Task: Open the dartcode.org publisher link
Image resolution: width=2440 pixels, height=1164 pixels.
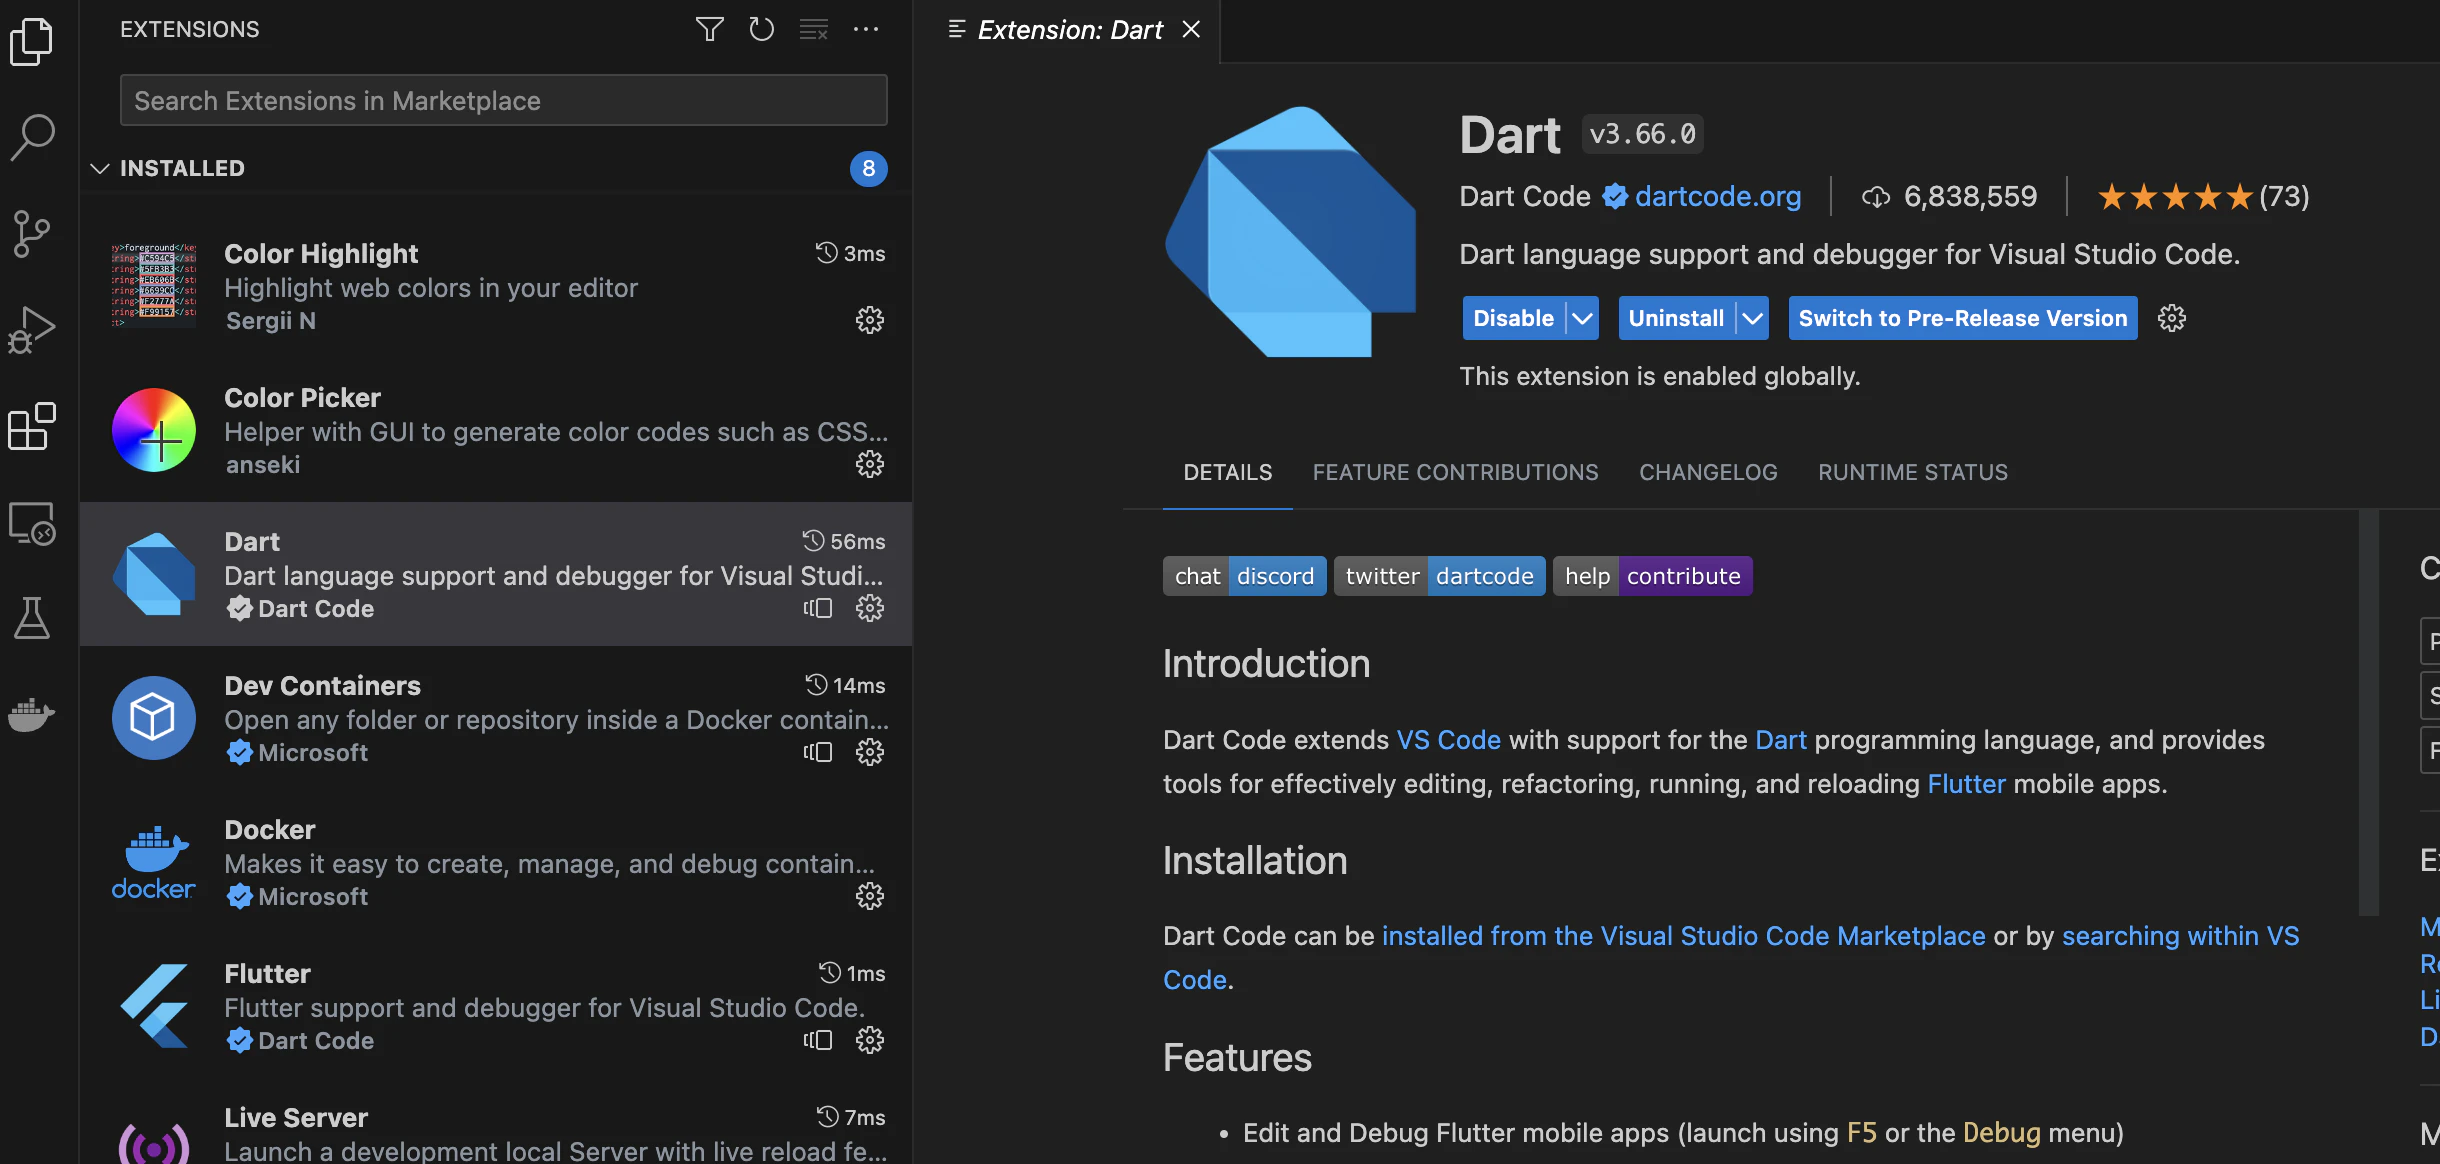Action: point(1718,196)
